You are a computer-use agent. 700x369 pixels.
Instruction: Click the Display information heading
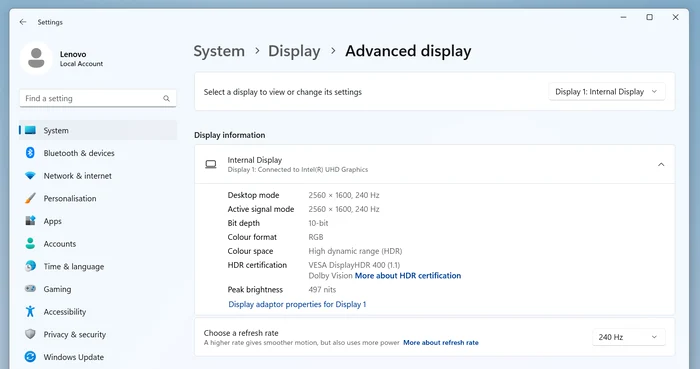point(229,135)
